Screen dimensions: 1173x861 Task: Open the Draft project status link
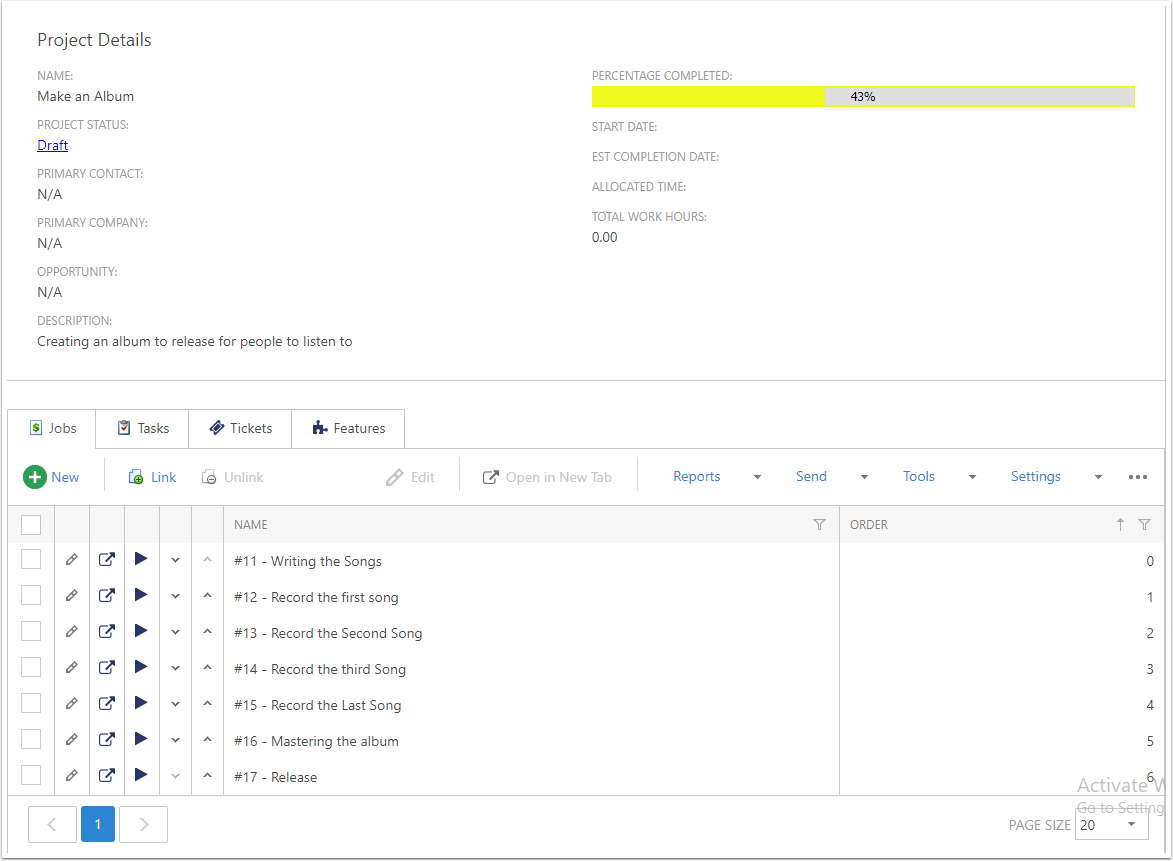[x=53, y=145]
